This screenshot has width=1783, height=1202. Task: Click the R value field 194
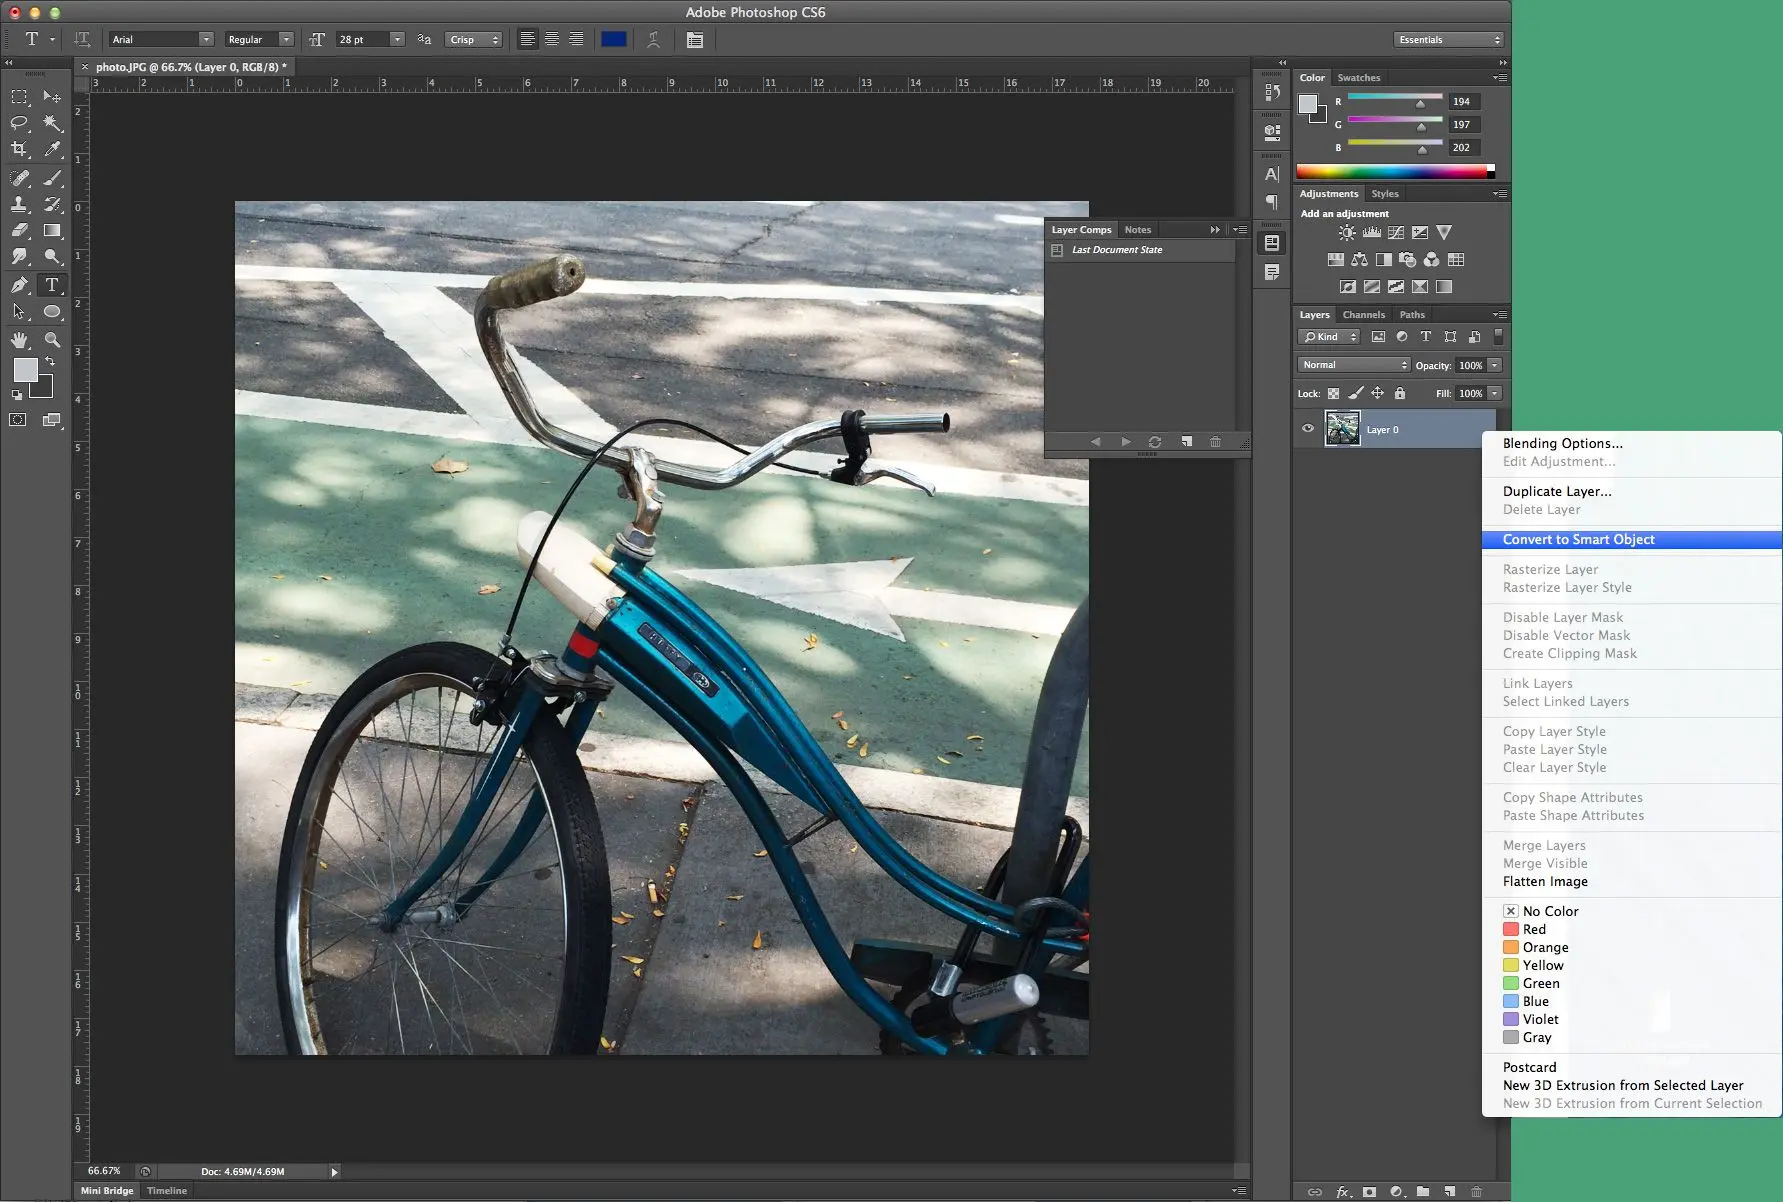(x=1464, y=101)
